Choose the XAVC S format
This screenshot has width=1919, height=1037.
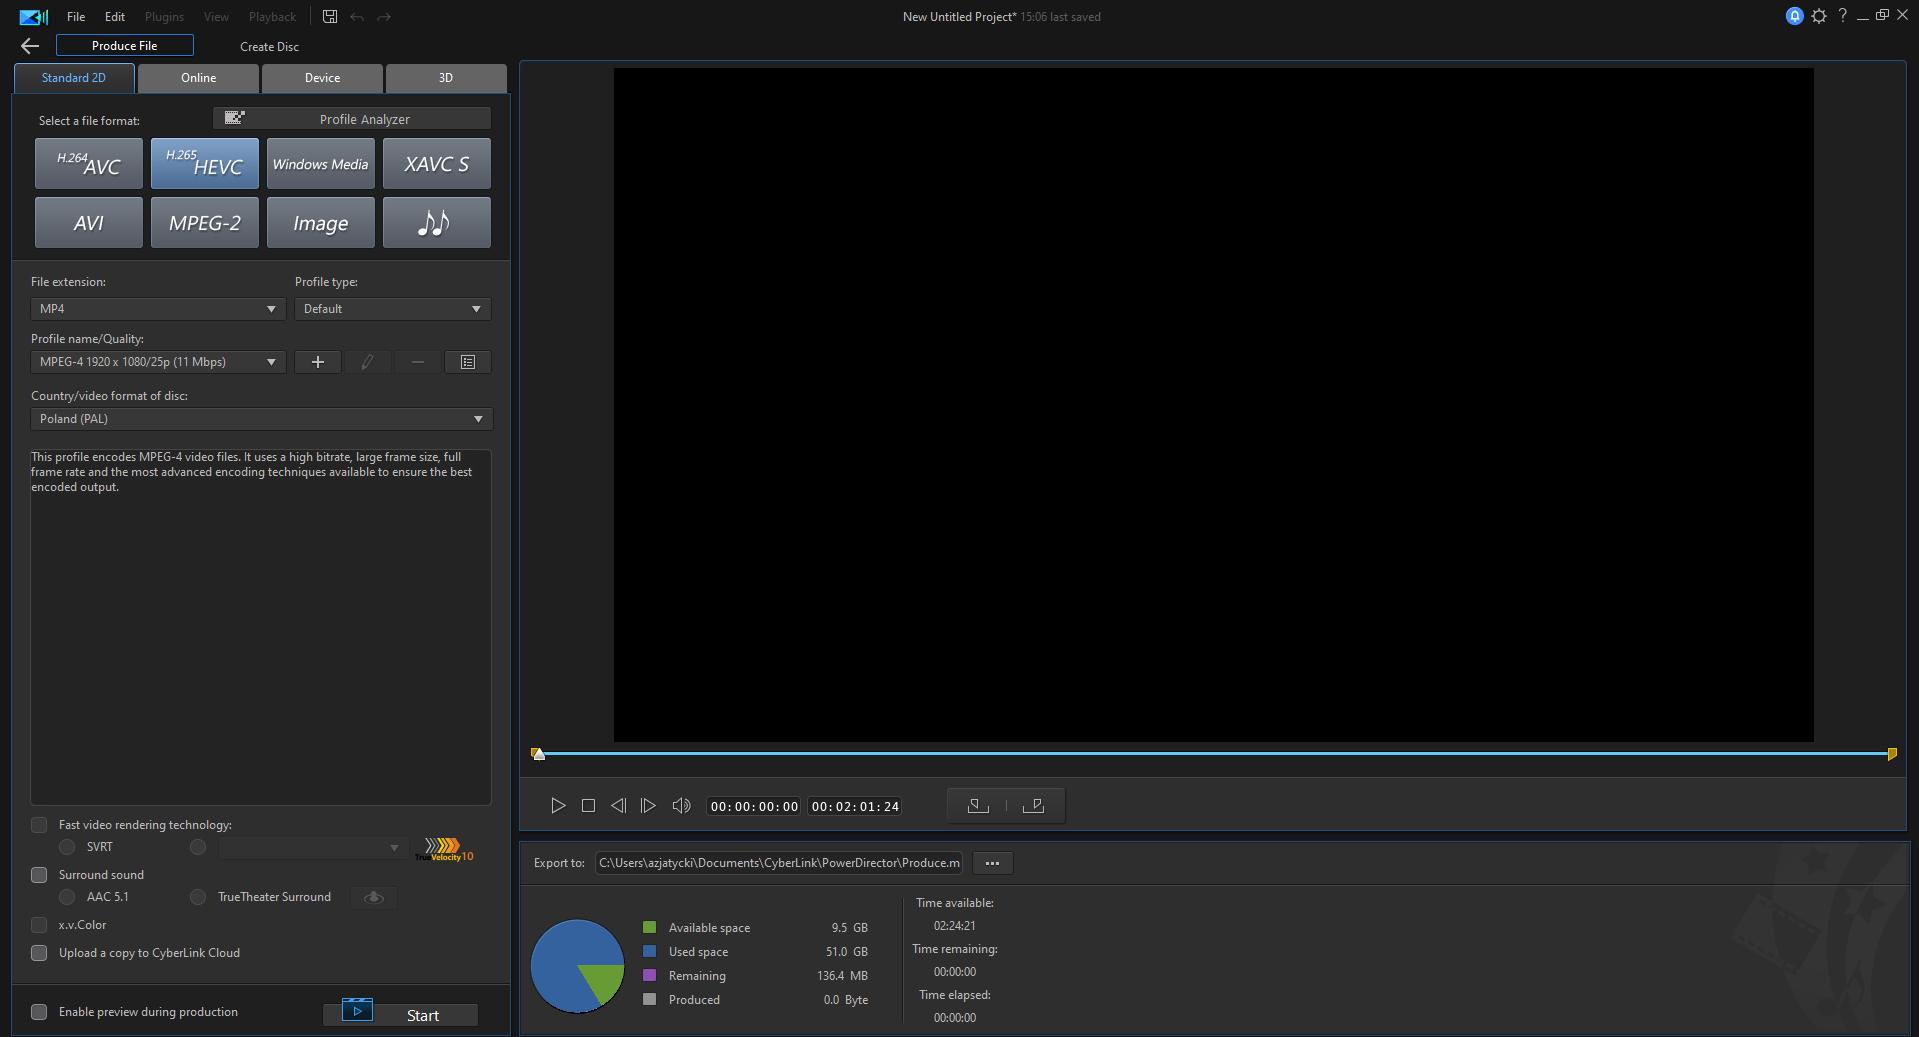(x=437, y=164)
